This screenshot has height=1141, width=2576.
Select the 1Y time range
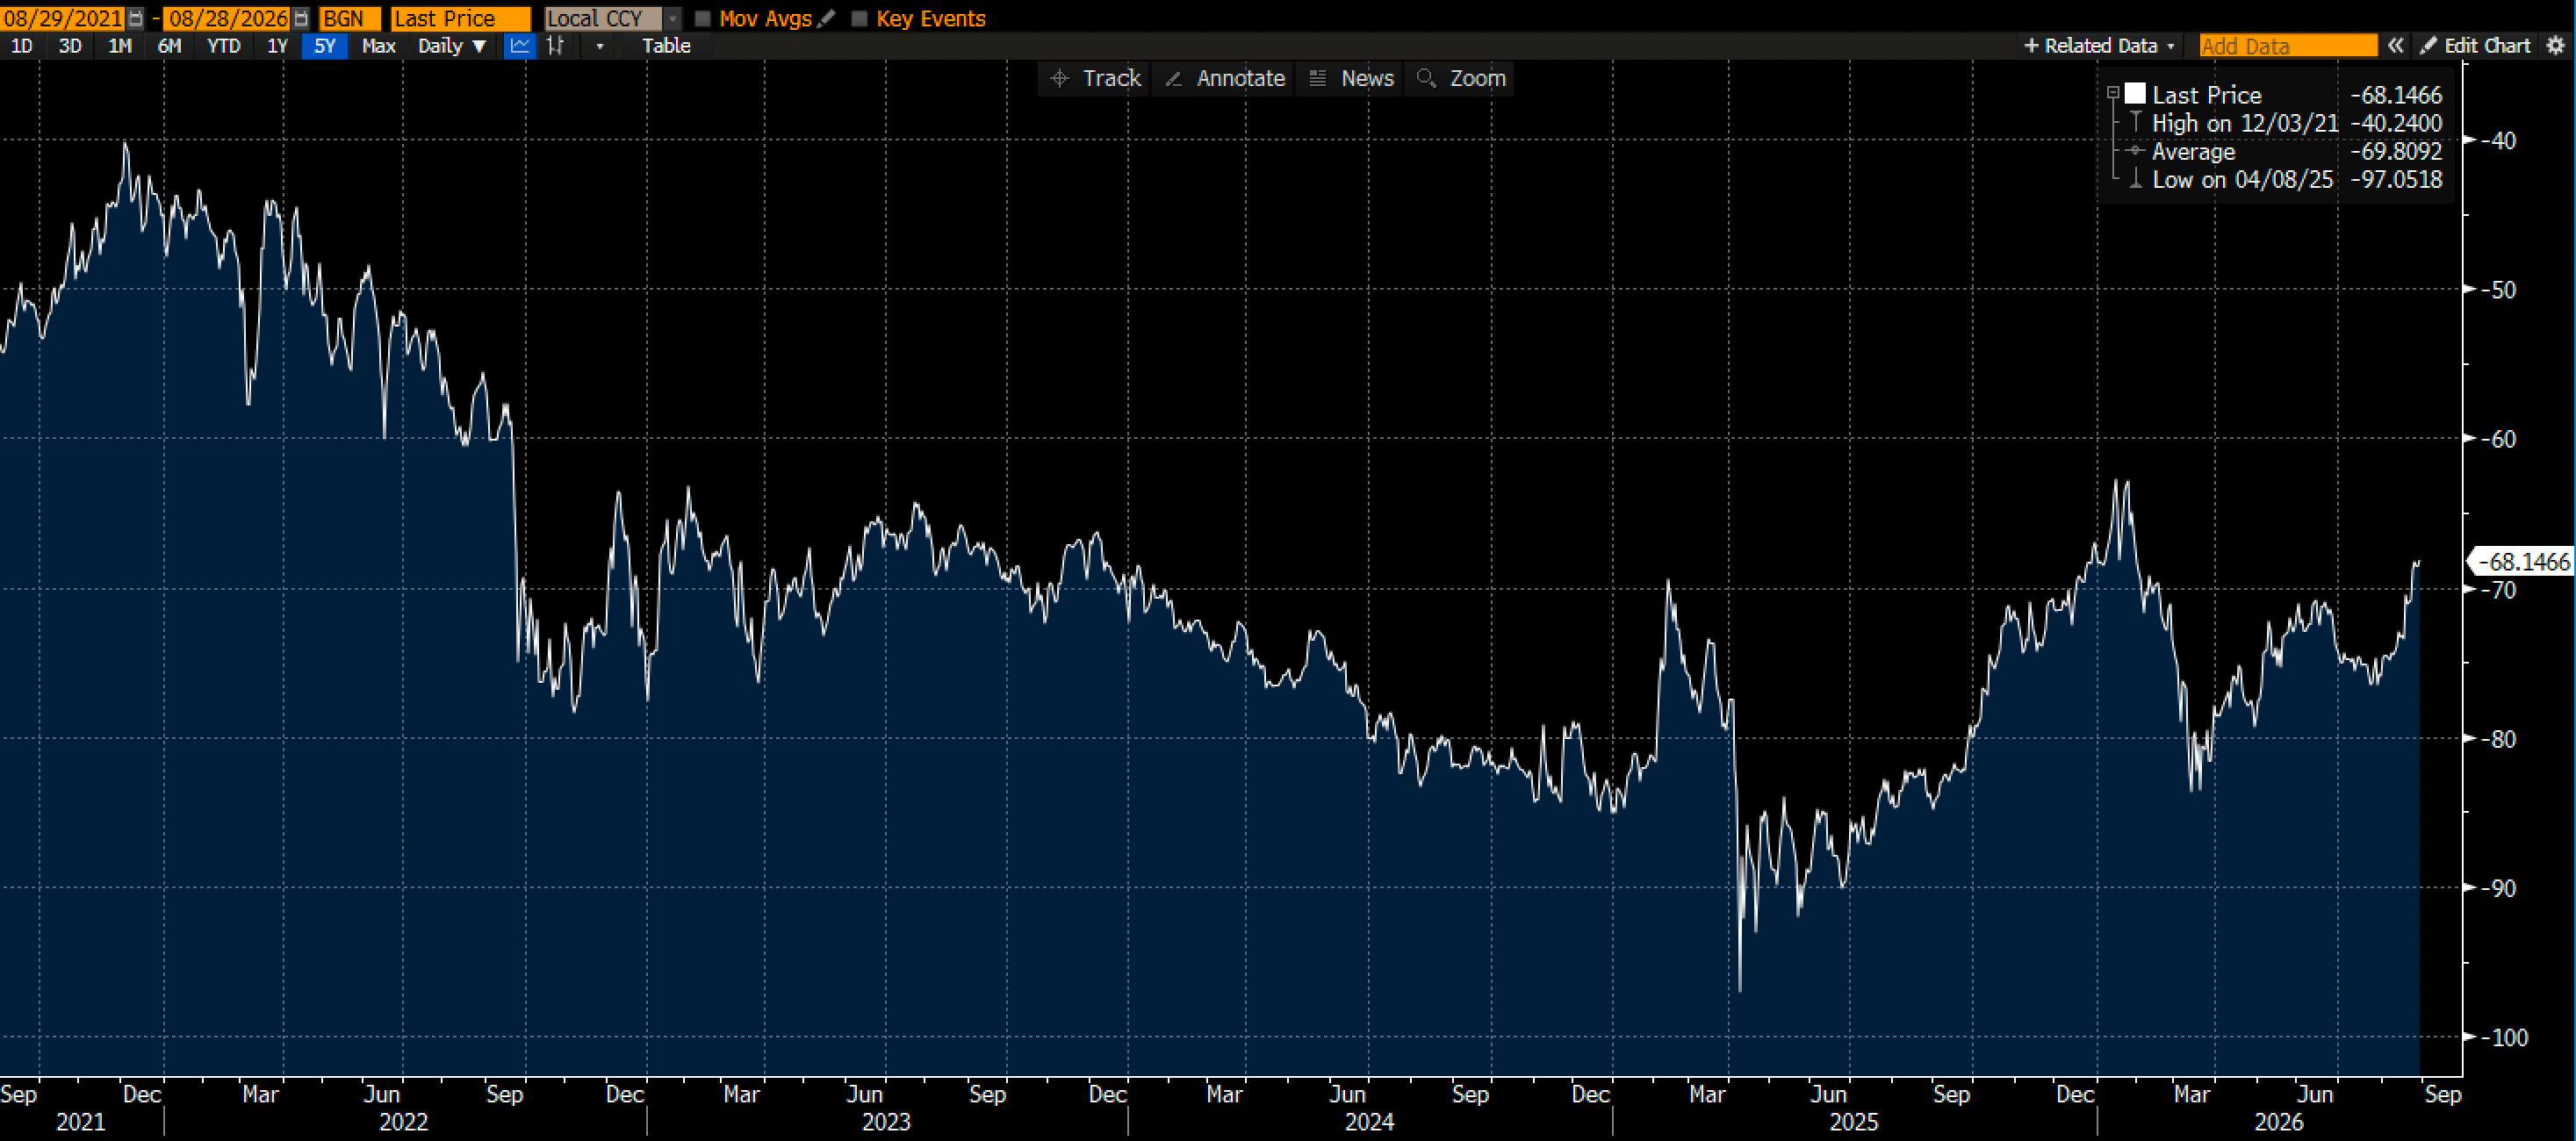(x=277, y=46)
